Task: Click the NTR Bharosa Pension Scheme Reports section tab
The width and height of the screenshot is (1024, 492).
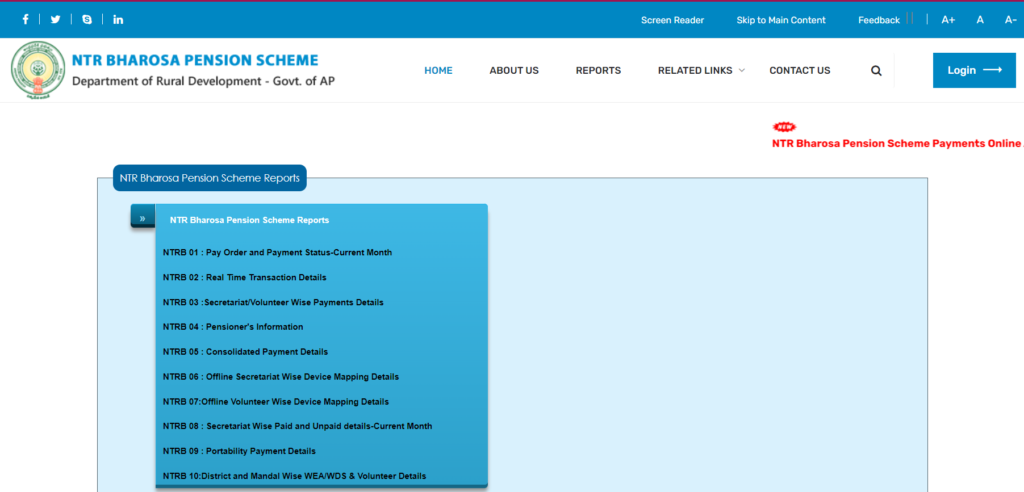Action: (x=210, y=178)
